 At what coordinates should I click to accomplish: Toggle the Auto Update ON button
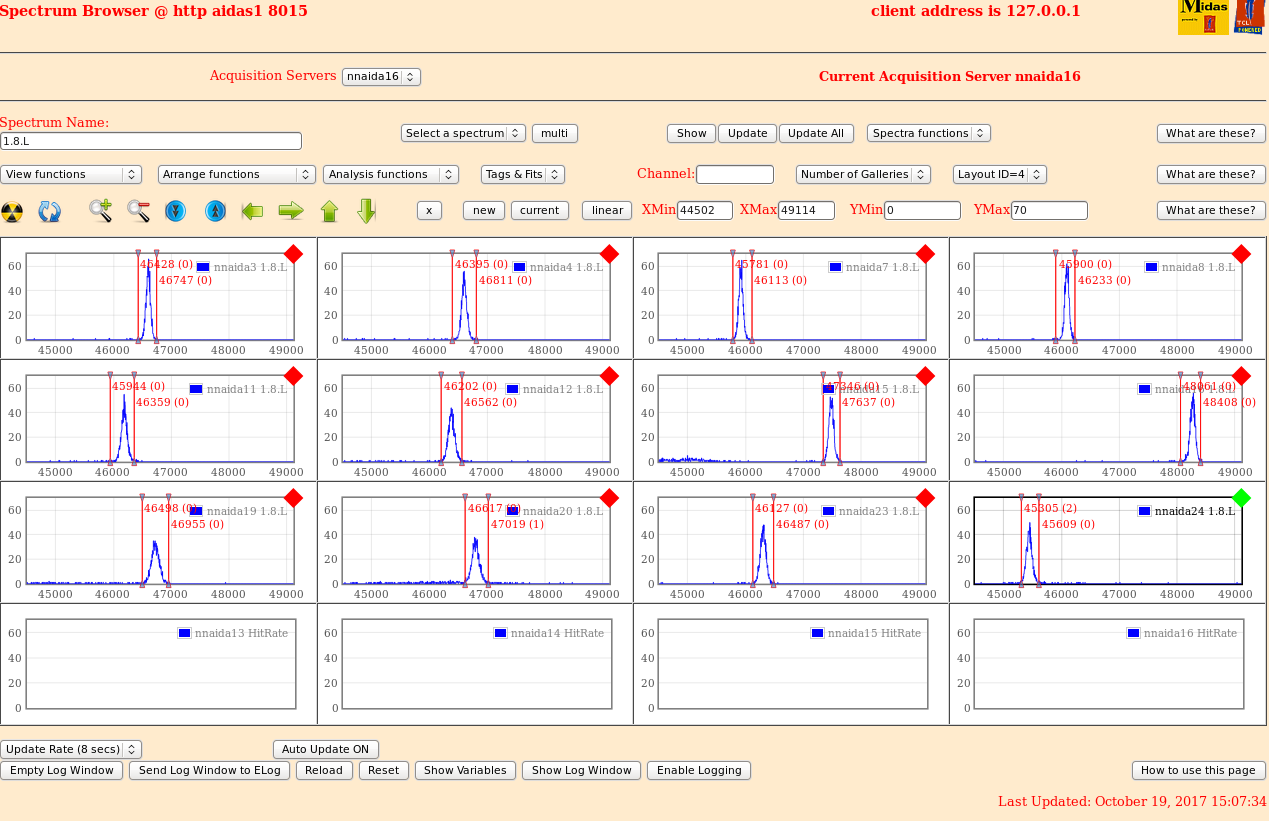[x=325, y=749]
